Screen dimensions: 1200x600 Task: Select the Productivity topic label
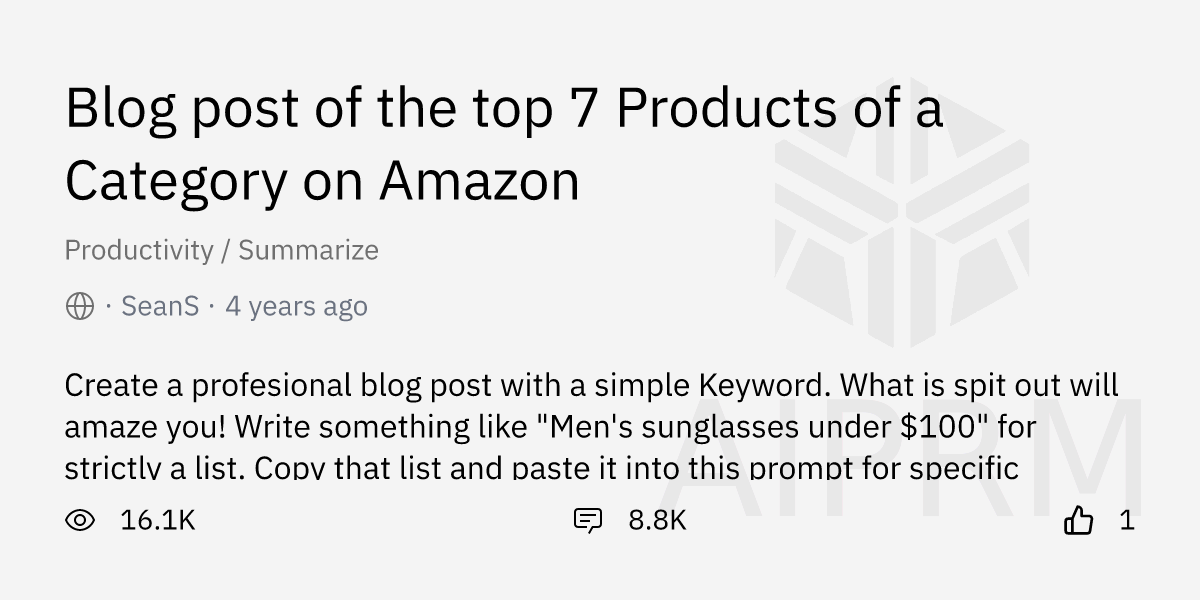(139, 250)
